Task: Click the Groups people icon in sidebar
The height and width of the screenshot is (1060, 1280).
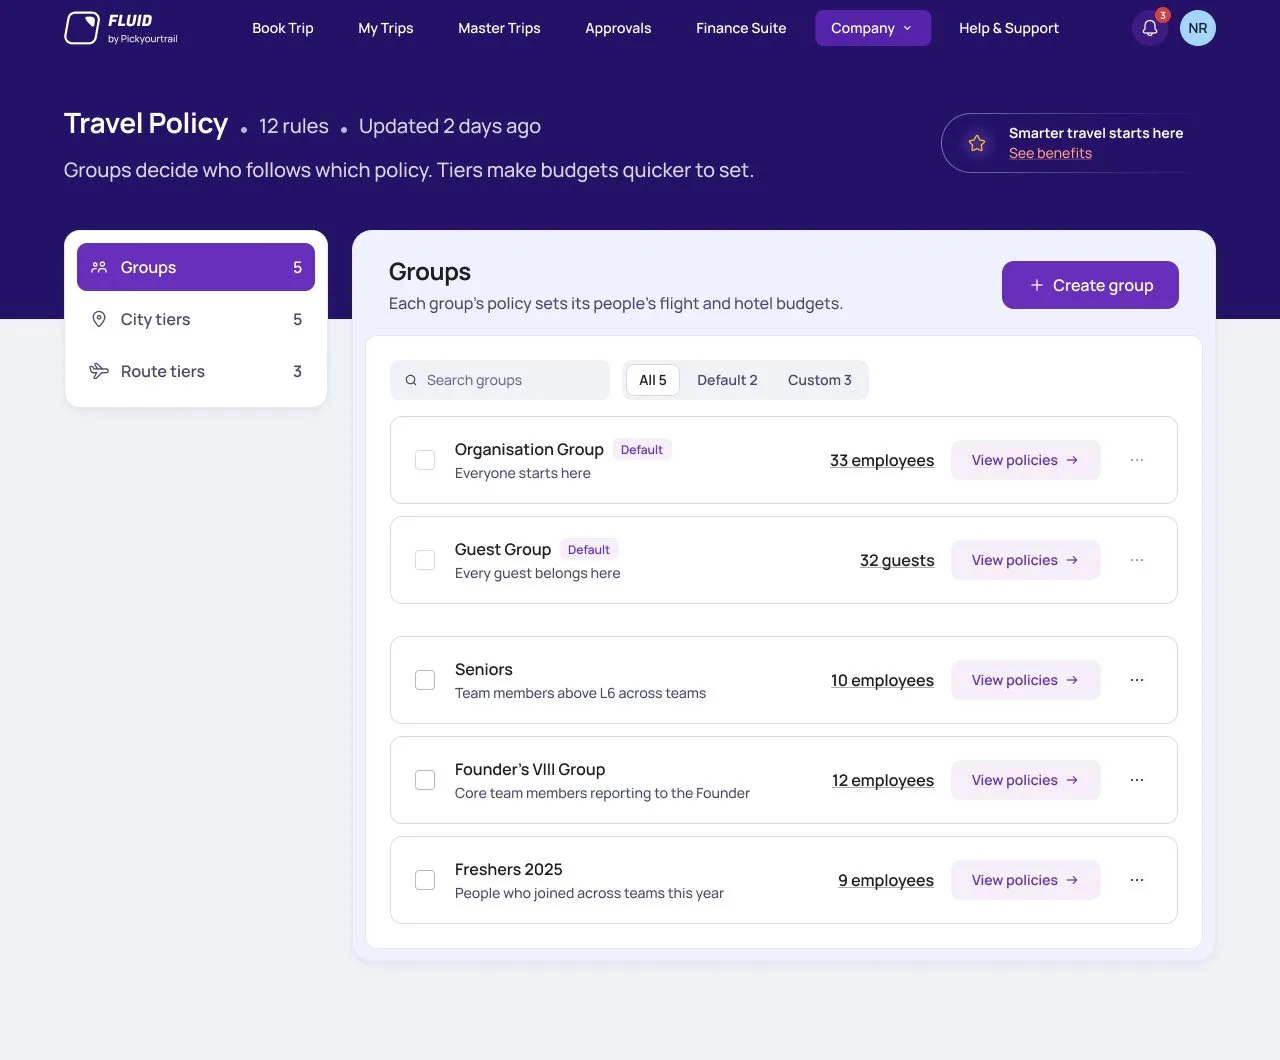Action: pyautogui.click(x=99, y=267)
